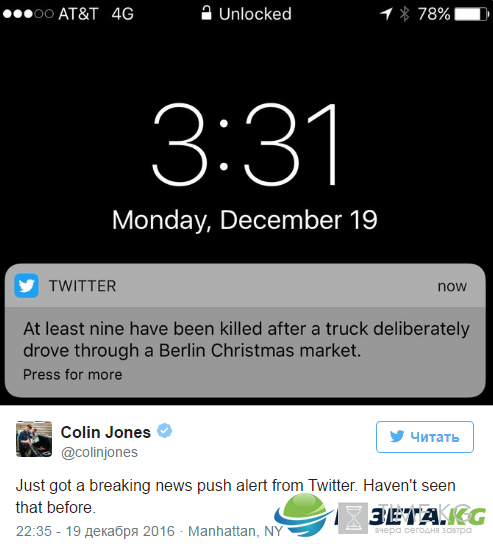
Task: Open the Berlin truck breaking news notification
Action: tap(245, 331)
